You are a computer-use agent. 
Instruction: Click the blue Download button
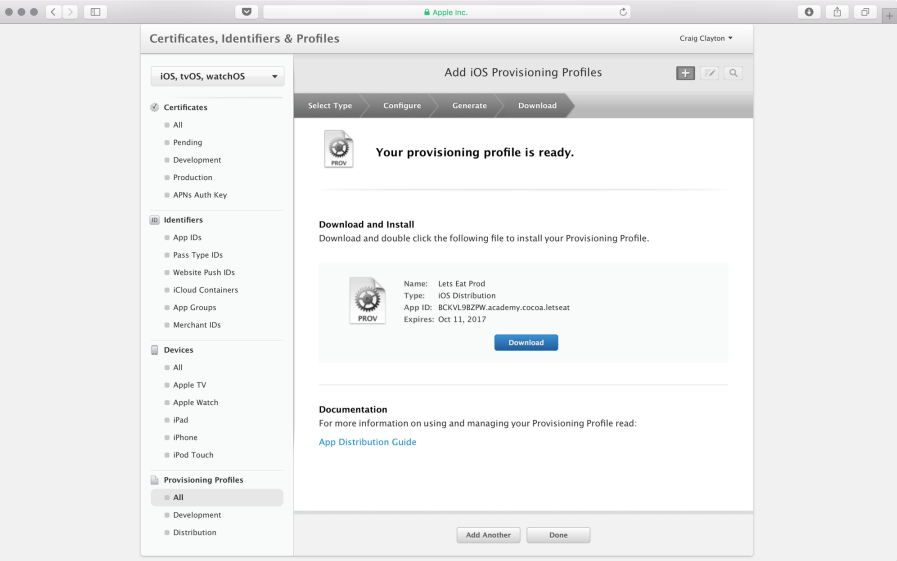tap(526, 343)
